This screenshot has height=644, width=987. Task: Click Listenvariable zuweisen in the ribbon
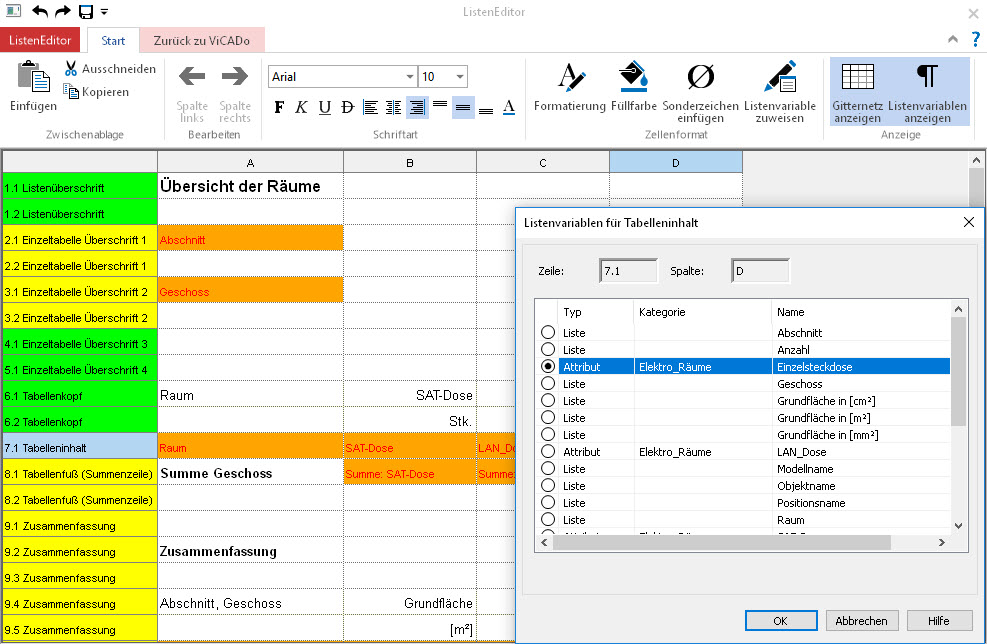point(780,92)
